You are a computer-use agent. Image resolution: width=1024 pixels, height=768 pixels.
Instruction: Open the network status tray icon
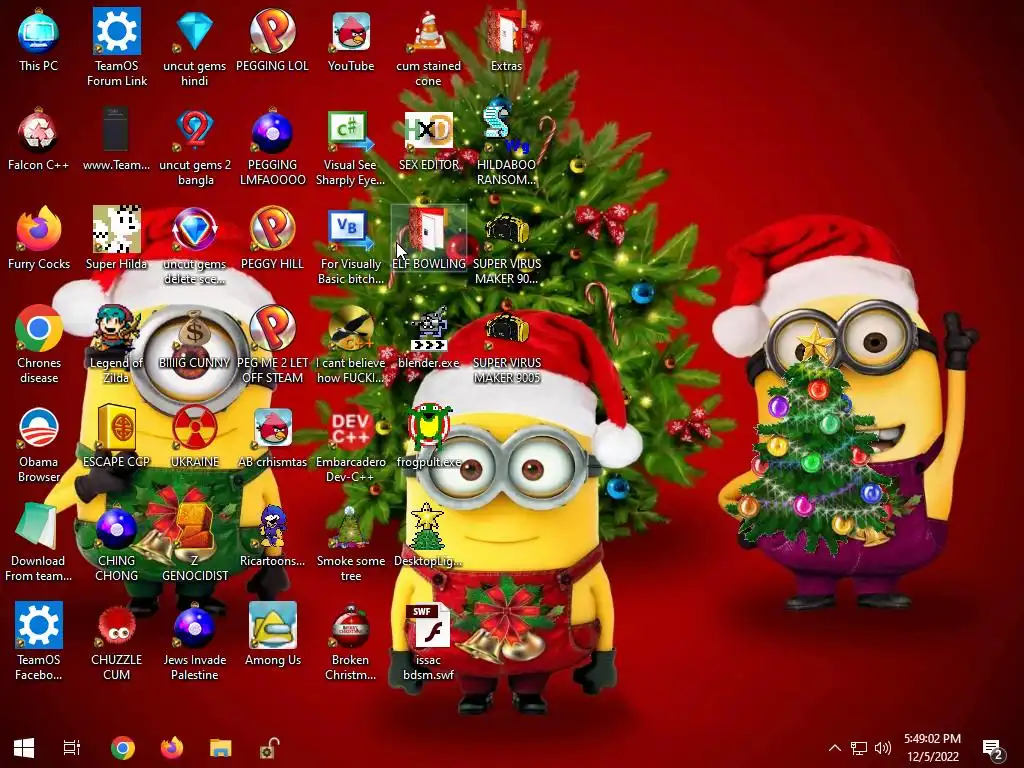(x=859, y=748)
